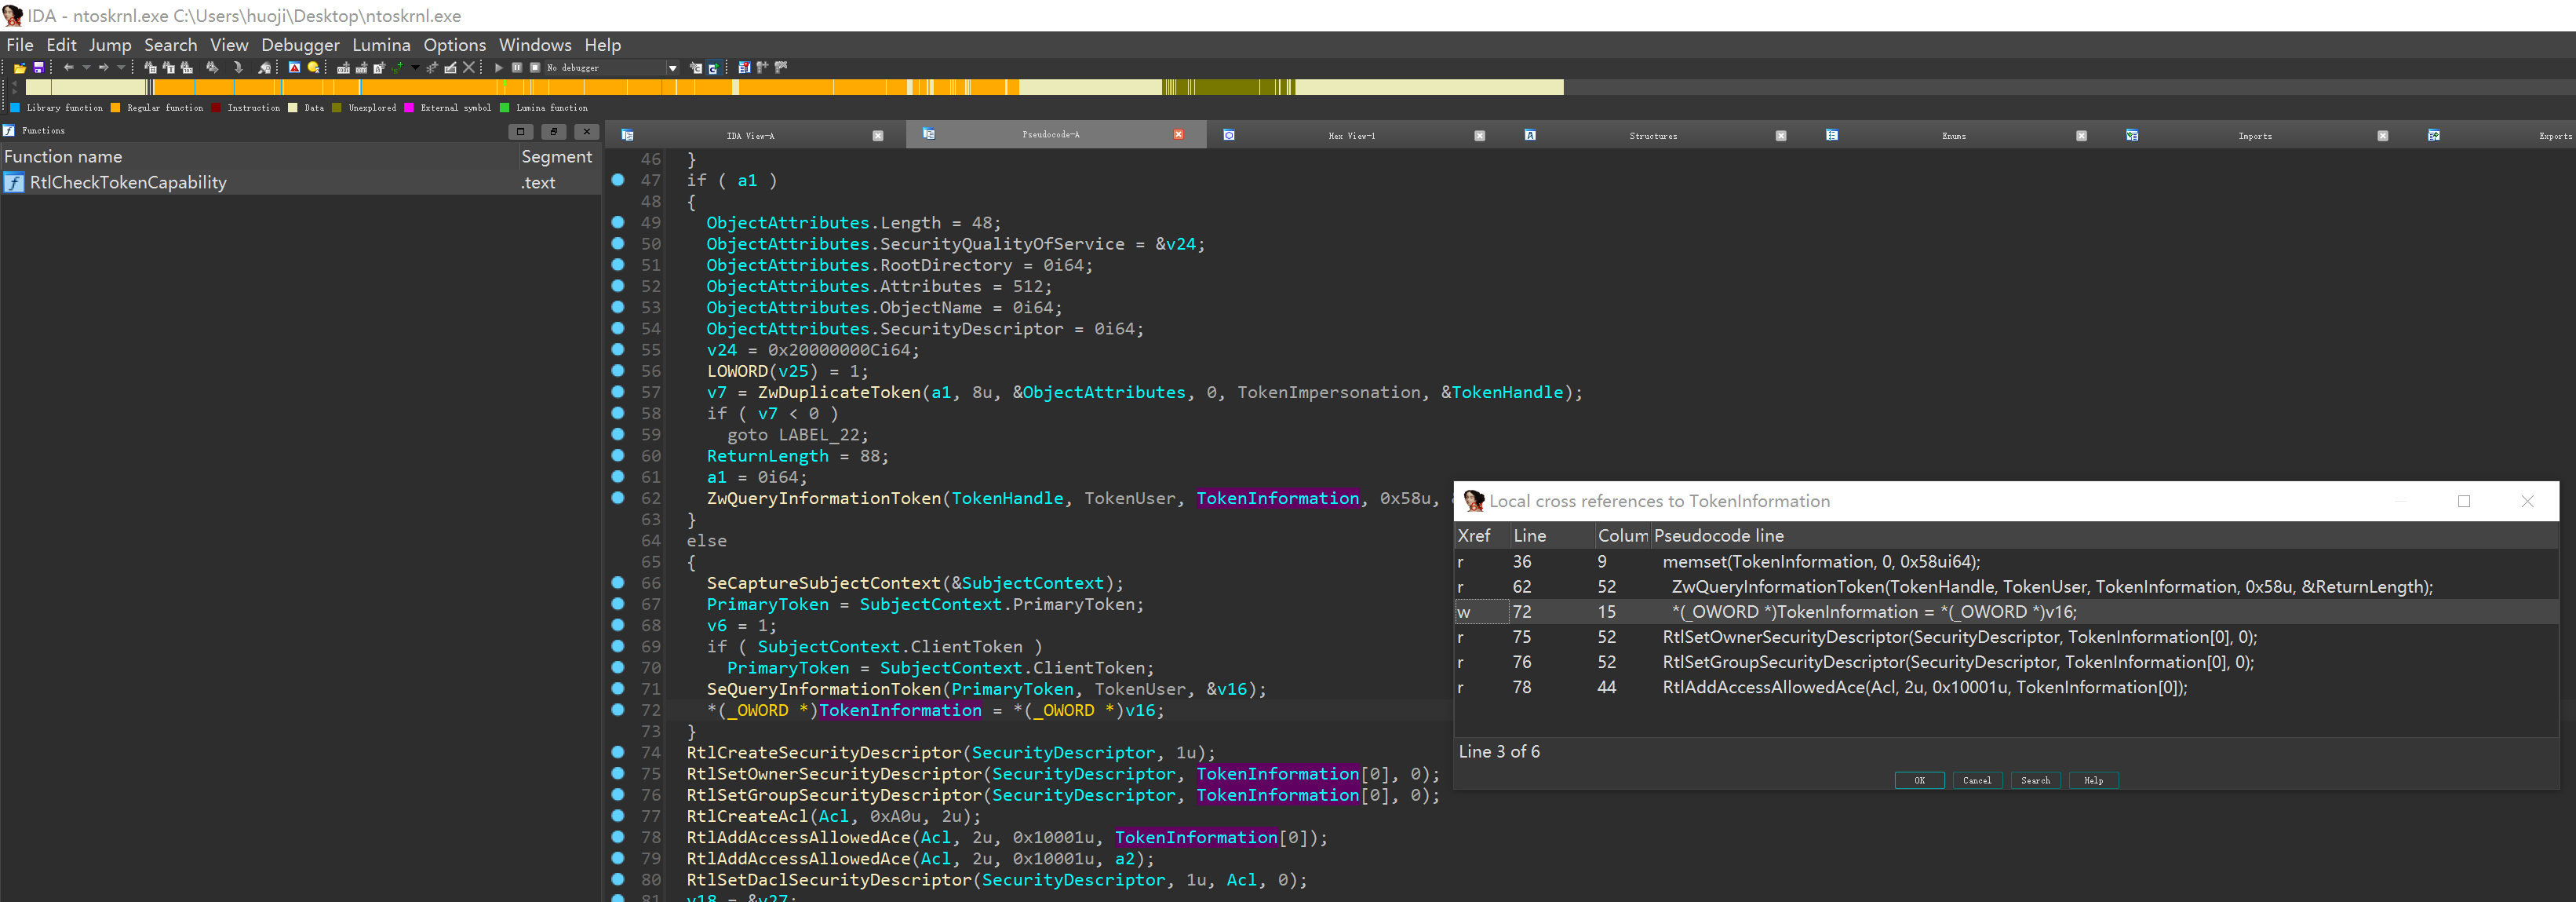2576x902 pixels.
Task: Click the red warning triangle toolbar icon
Action: pyautogui.click(x=294, y=68)
